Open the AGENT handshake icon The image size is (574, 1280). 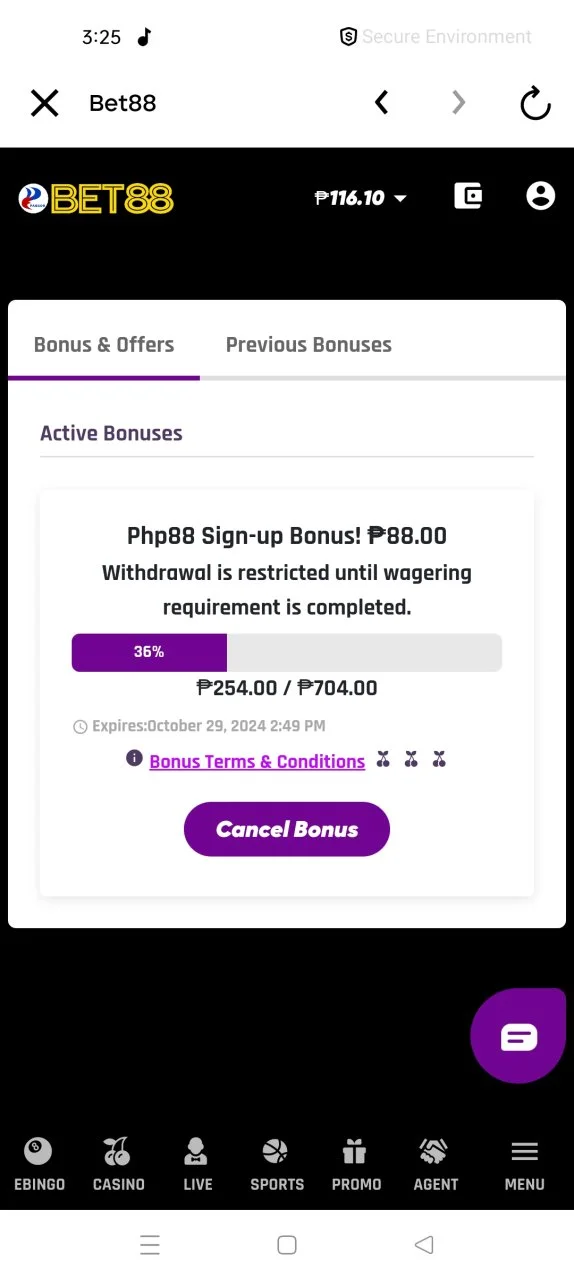pyautogui.click(x=434, y=1152)
